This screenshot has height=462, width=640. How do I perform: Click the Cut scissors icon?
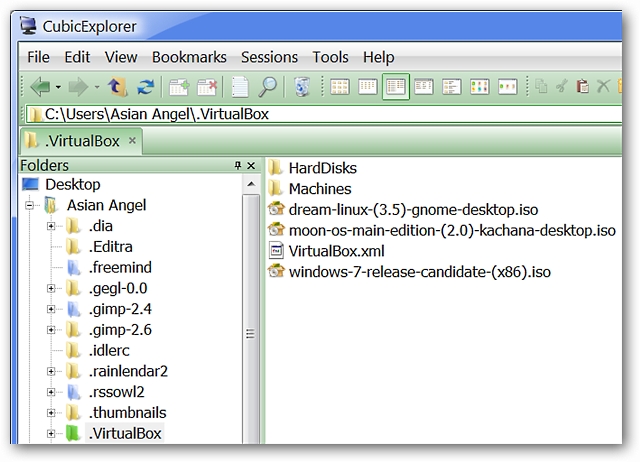(562, 87)
